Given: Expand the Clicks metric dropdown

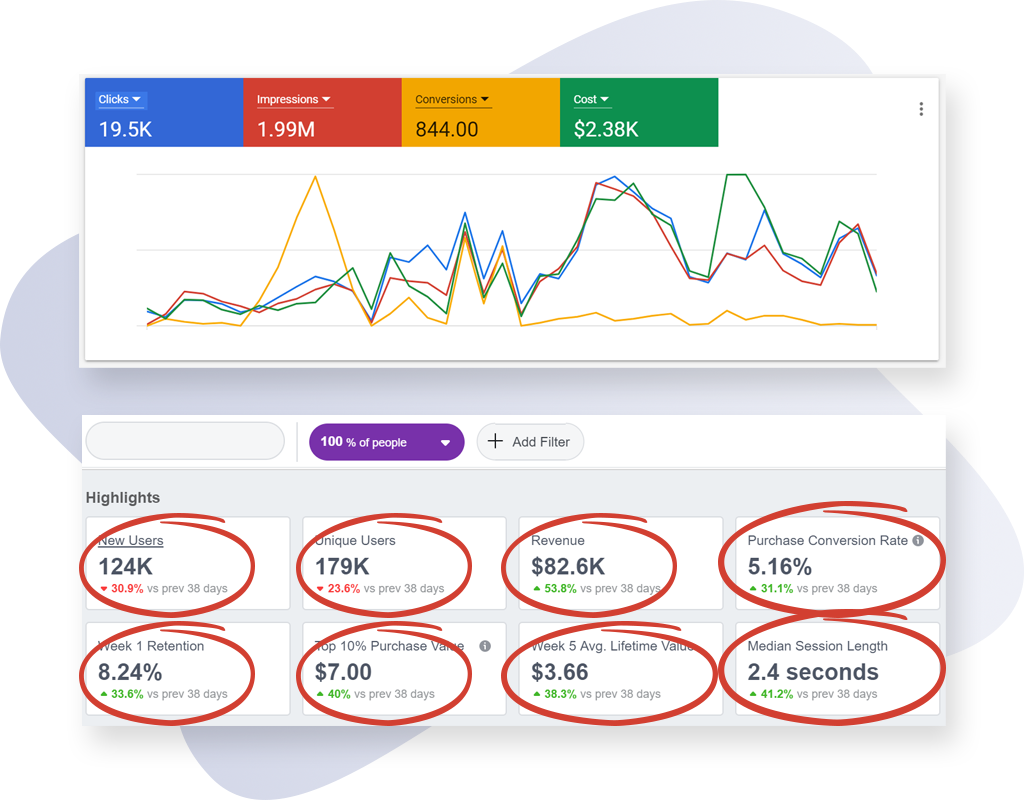Looking at the screenshot, I should click(x=120, y=99).
